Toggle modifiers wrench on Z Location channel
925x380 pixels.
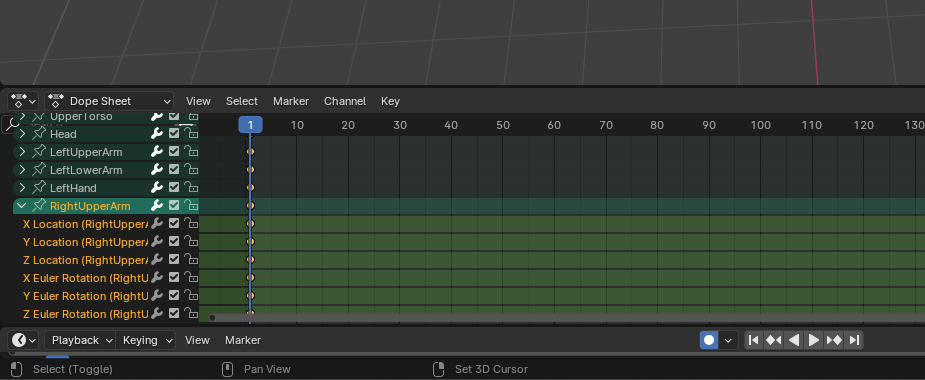[156, 260]
